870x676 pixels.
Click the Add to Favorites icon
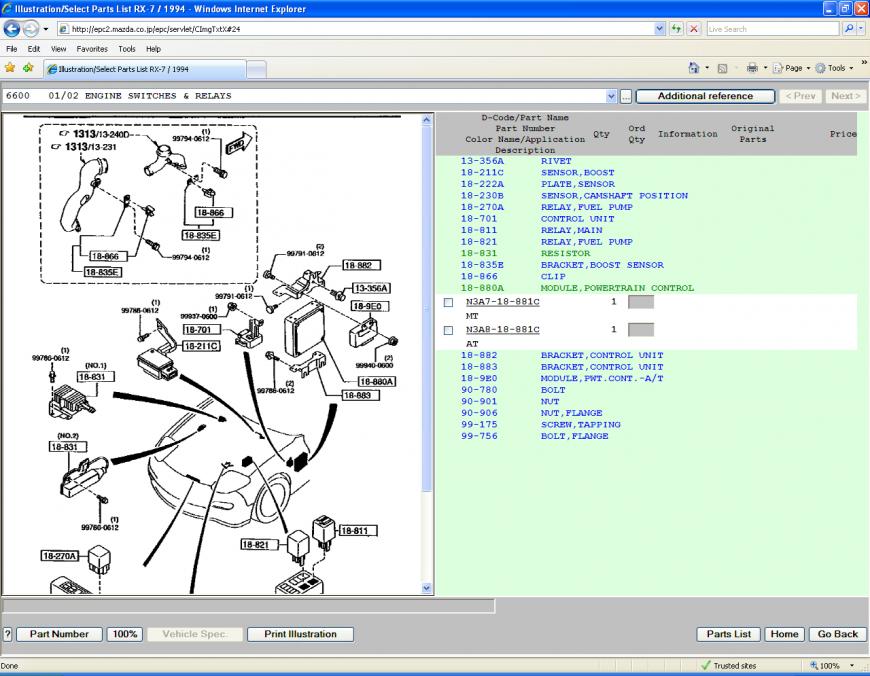(28, 68)
